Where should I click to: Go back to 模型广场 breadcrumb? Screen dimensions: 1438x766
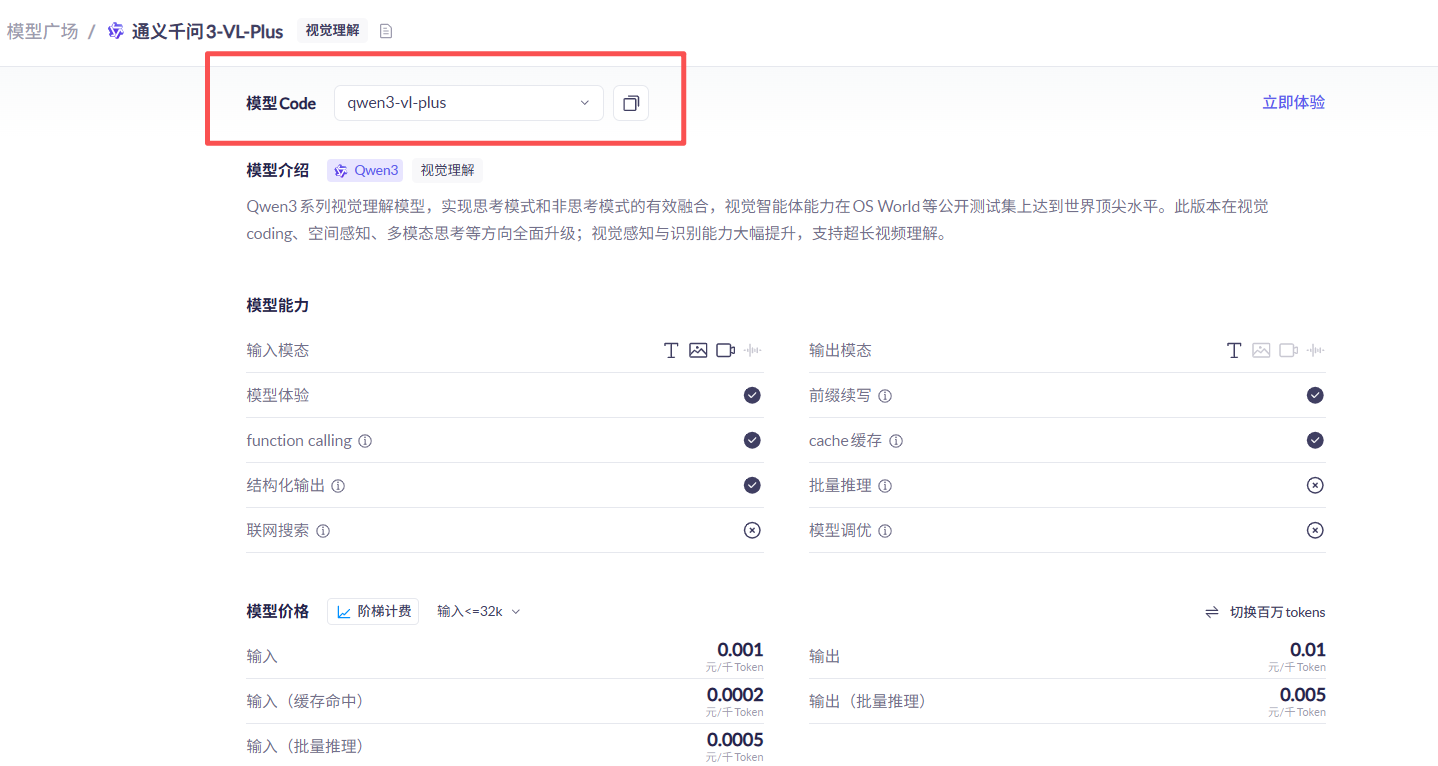click(42, 31)
